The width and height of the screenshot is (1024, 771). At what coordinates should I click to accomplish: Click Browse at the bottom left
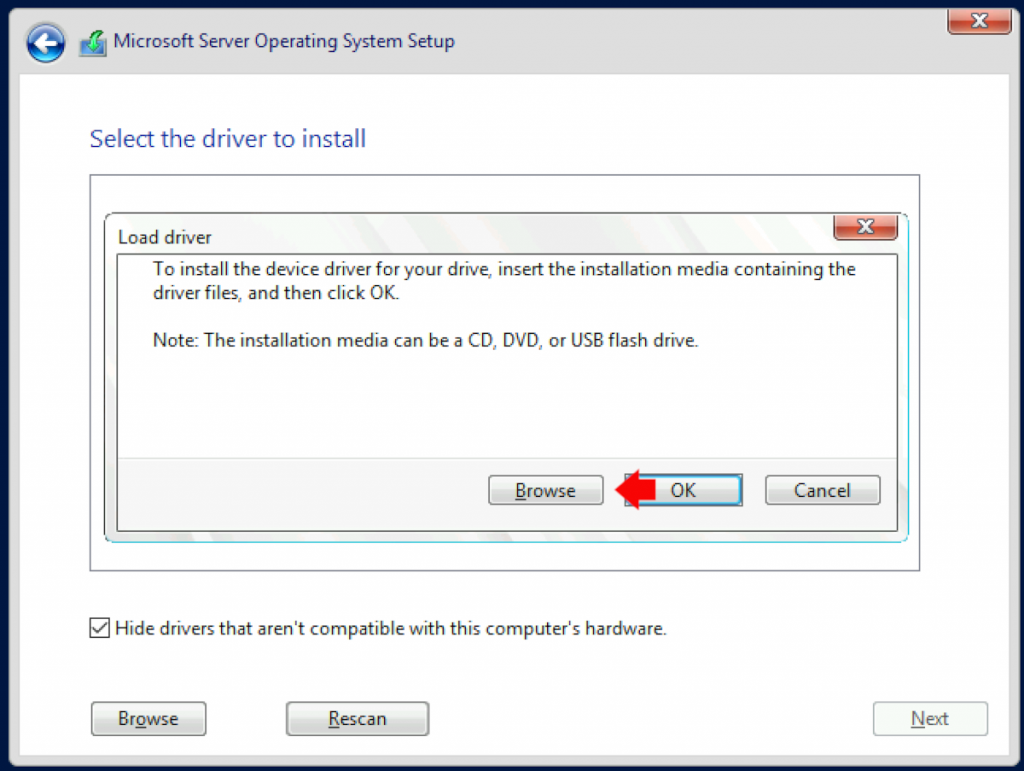(x=148, y=718)
